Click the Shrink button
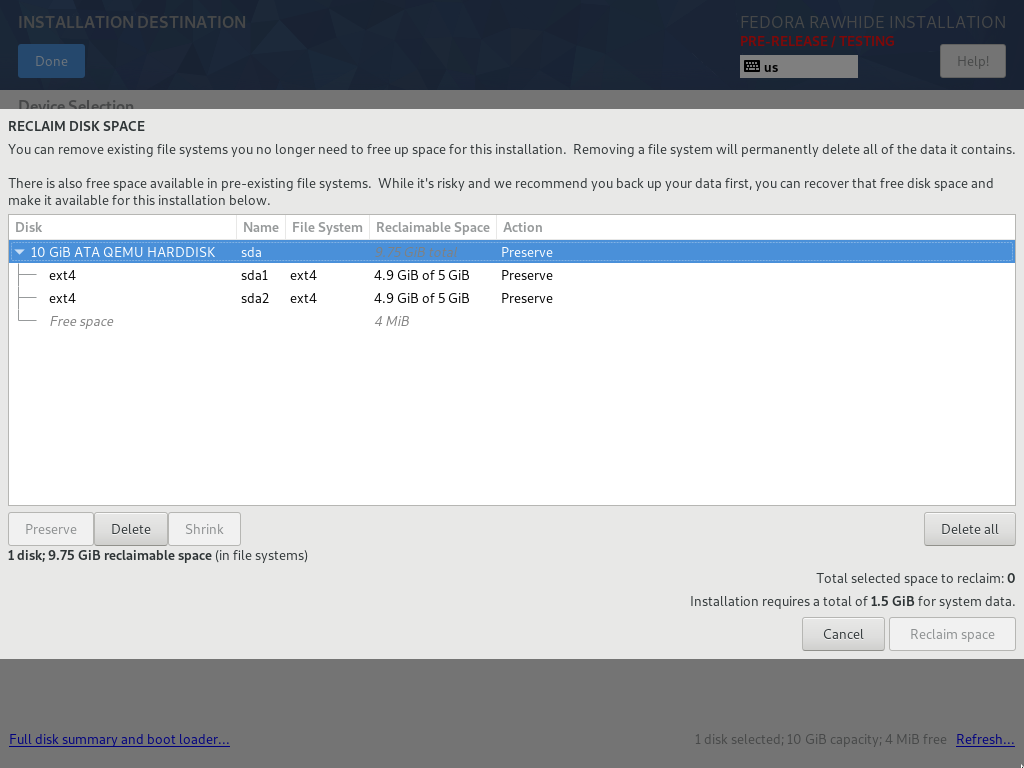This screenshot has width=1024, height=768. pos(204,529)
